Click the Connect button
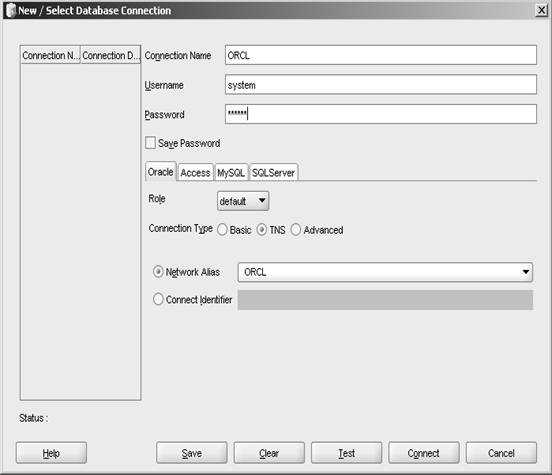Image resolution: width=552 pixels, height=475 pixels. (424, 453)
